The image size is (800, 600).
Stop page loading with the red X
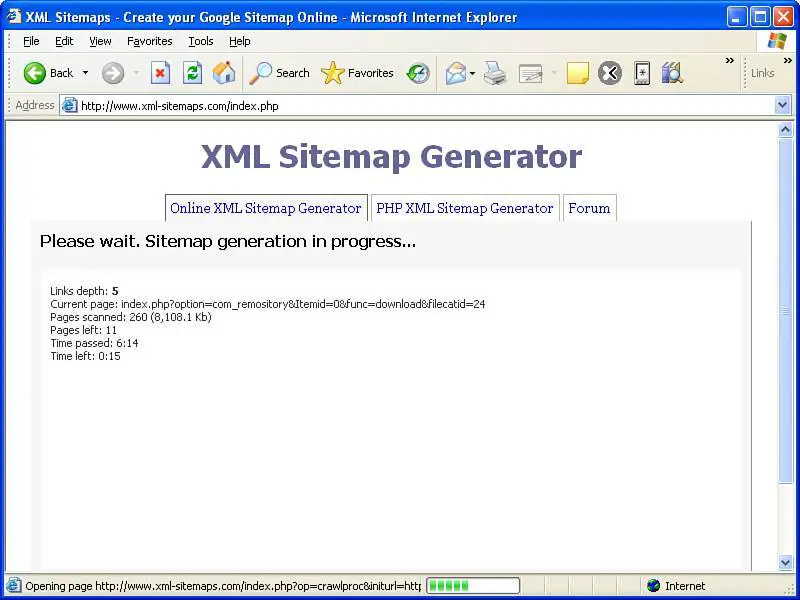tap(160, 73)
